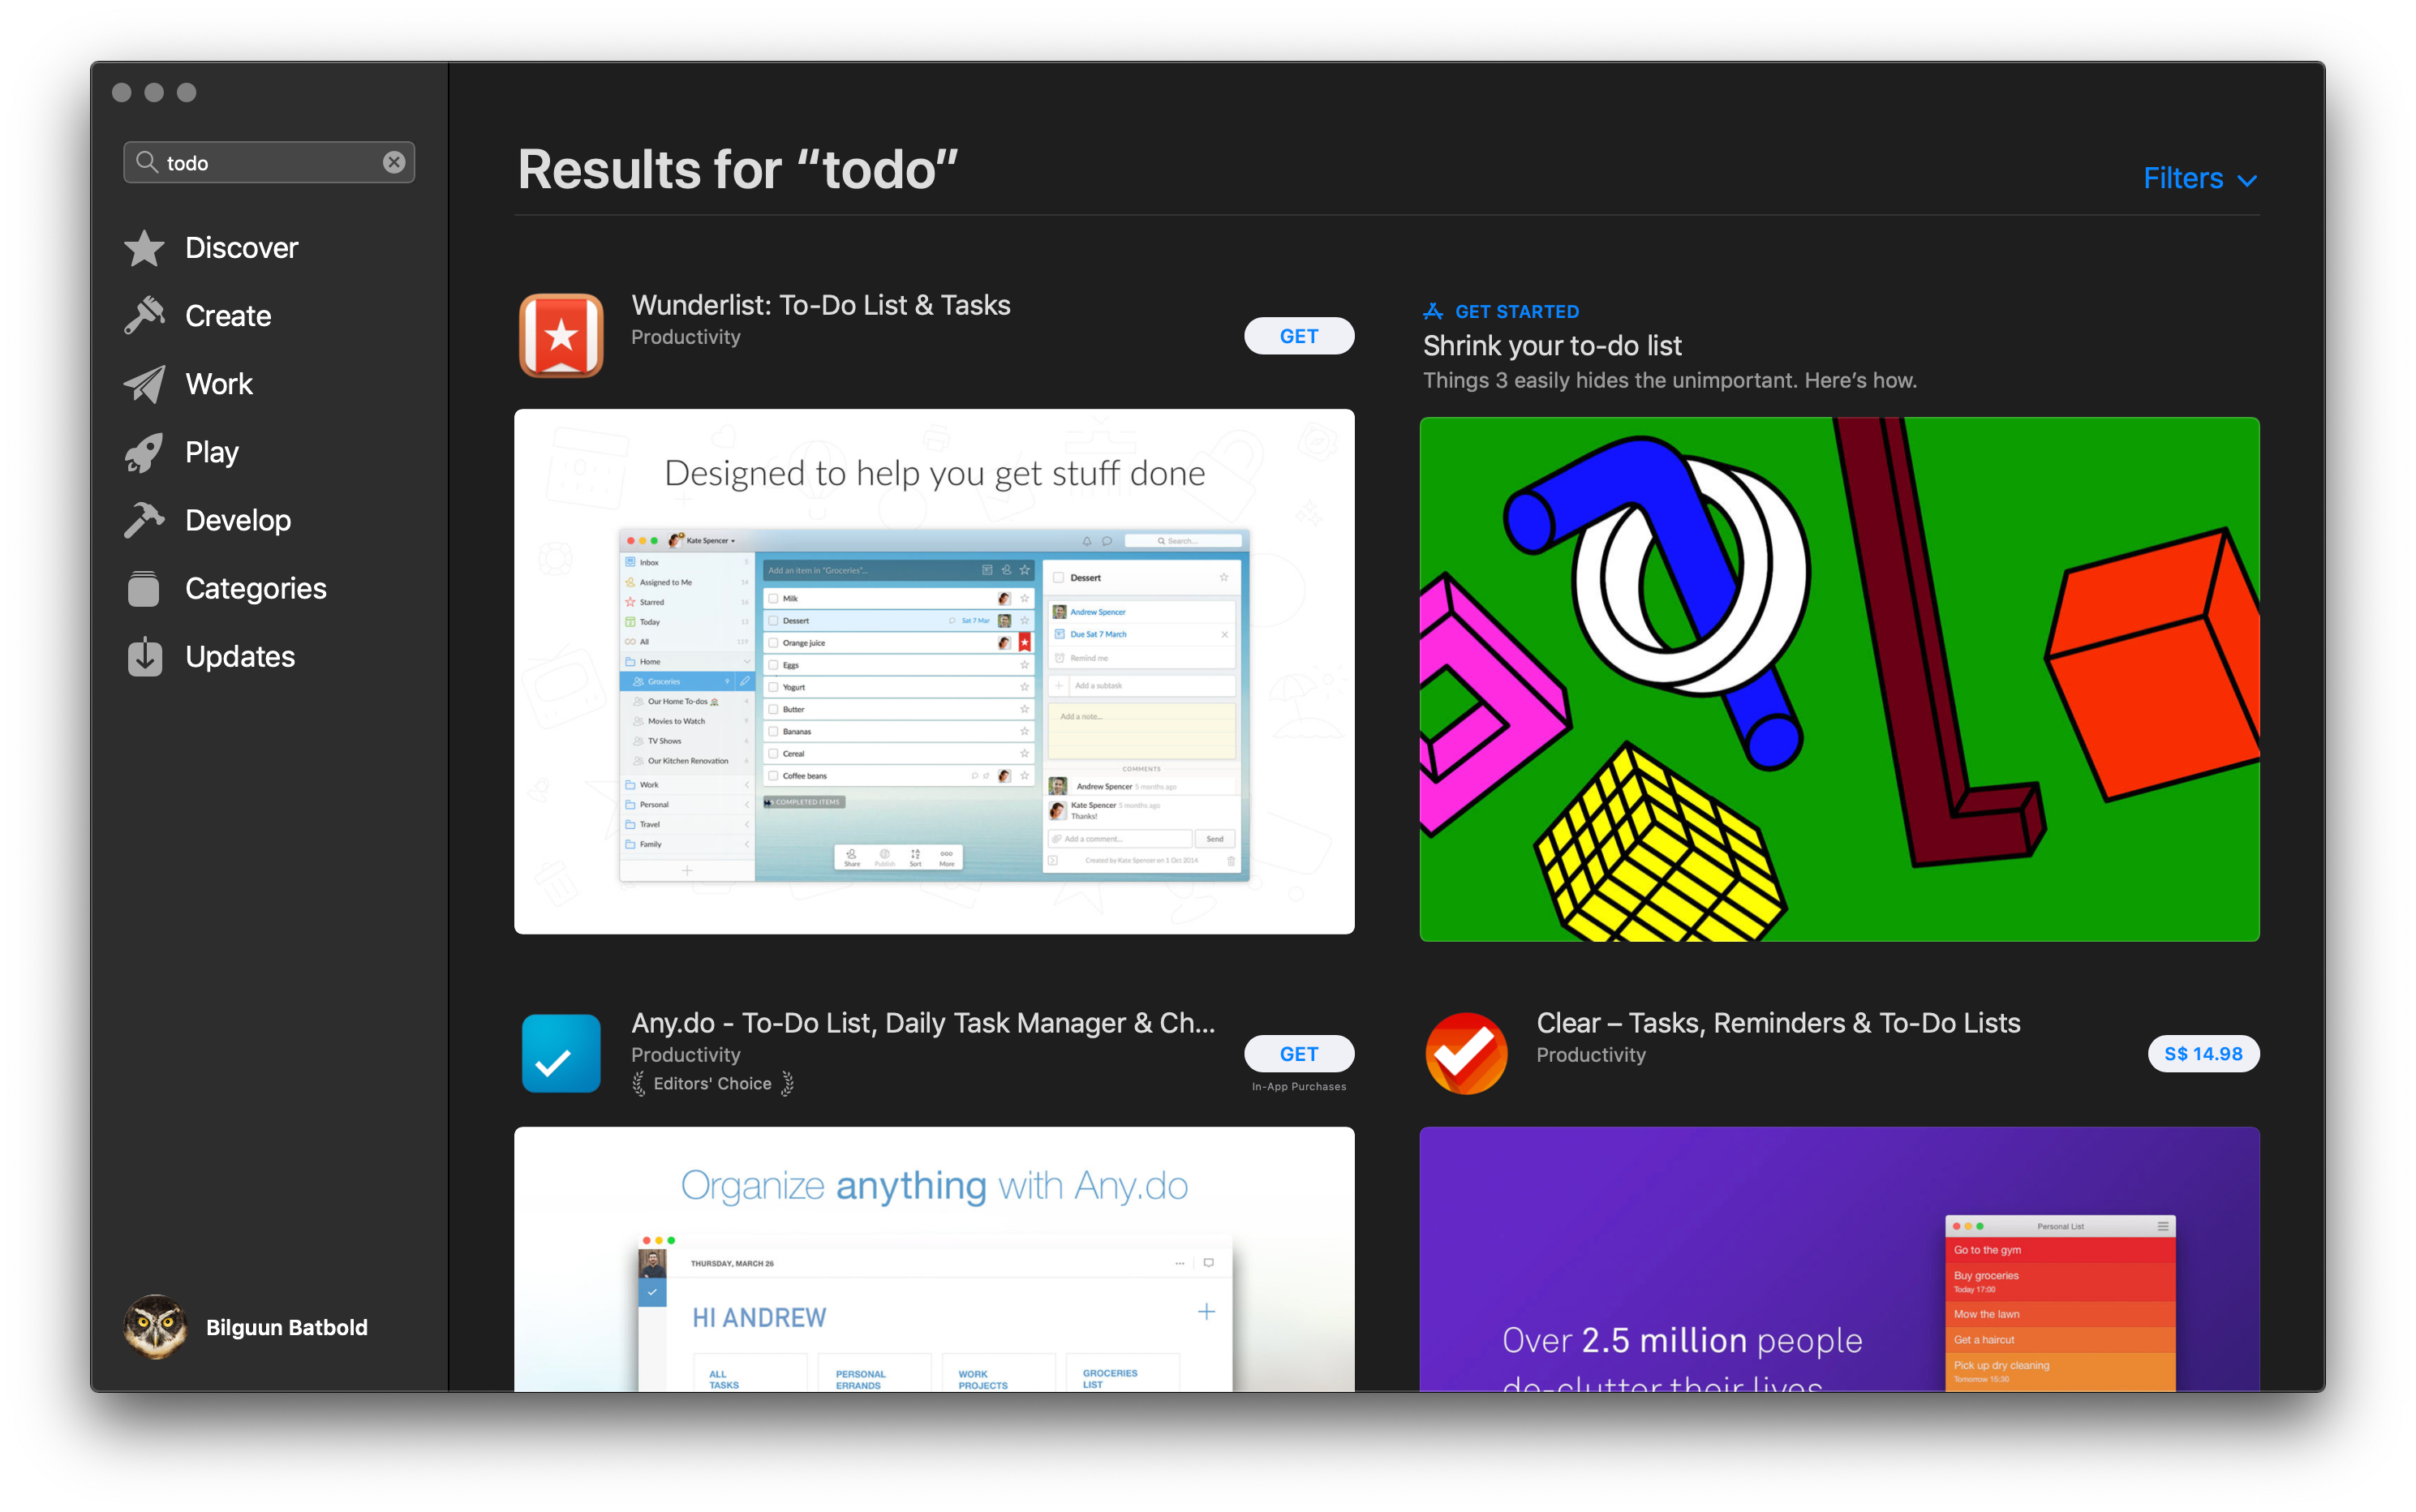Click Productivity category under Wunderlist
2416x1512 pixels.
686,337
